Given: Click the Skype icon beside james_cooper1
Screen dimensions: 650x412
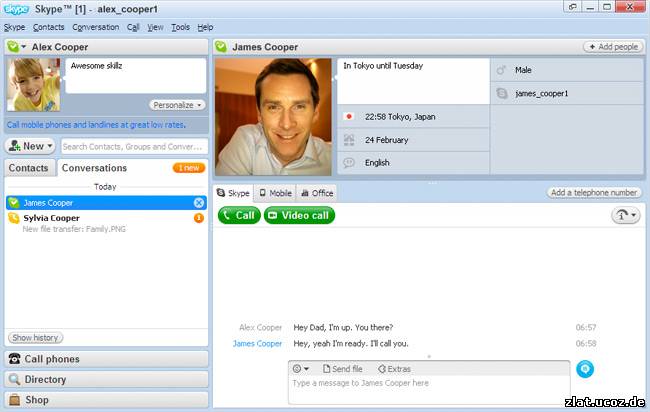Looking at the screenshot, I should click(502, 93).
